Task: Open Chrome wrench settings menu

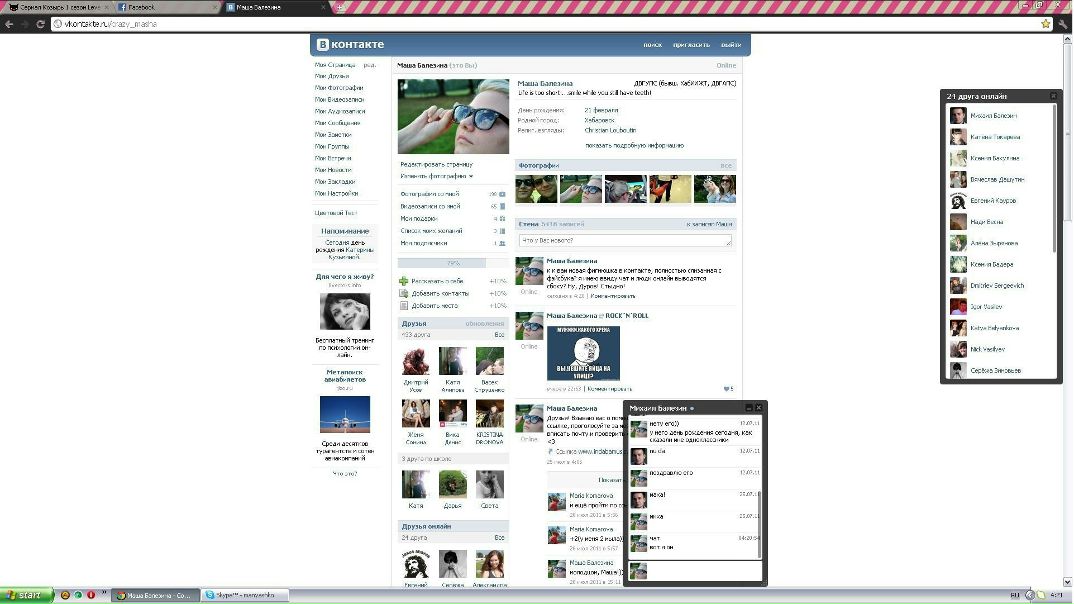Action: tap(1062, 24)
